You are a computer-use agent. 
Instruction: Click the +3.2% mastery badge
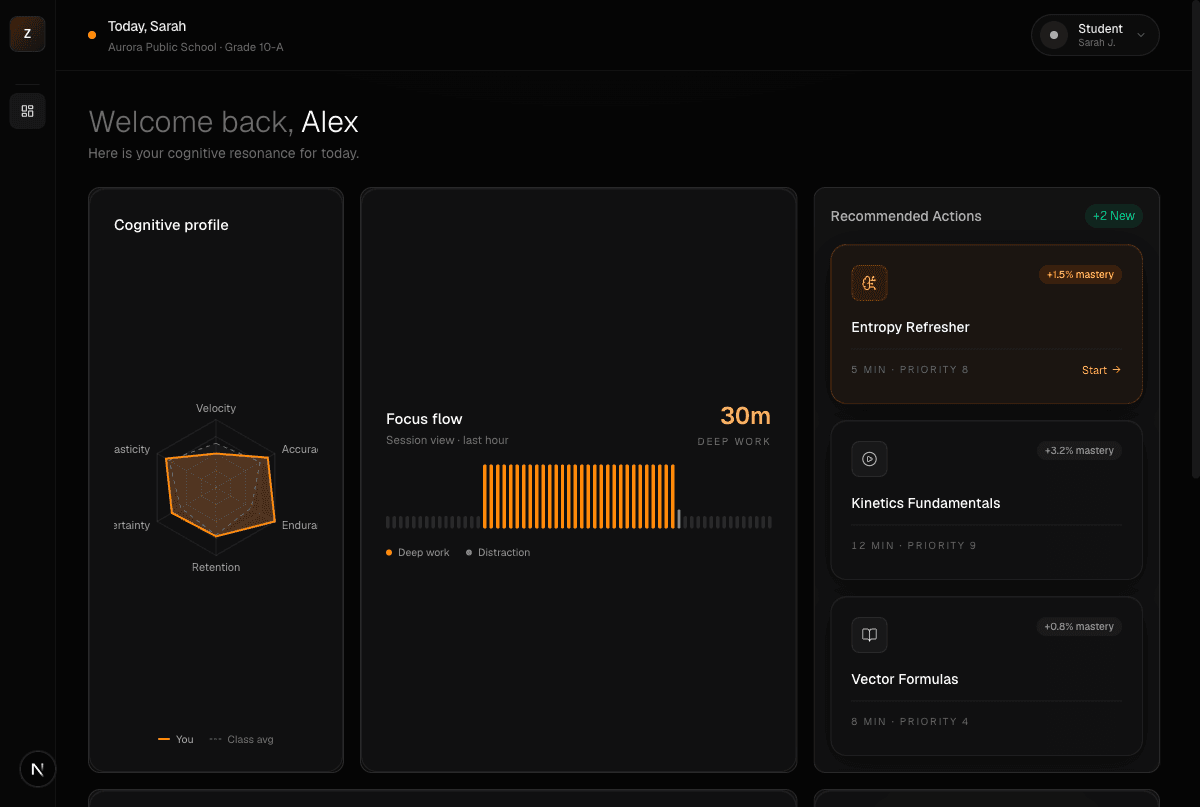tap(1079, 450)
